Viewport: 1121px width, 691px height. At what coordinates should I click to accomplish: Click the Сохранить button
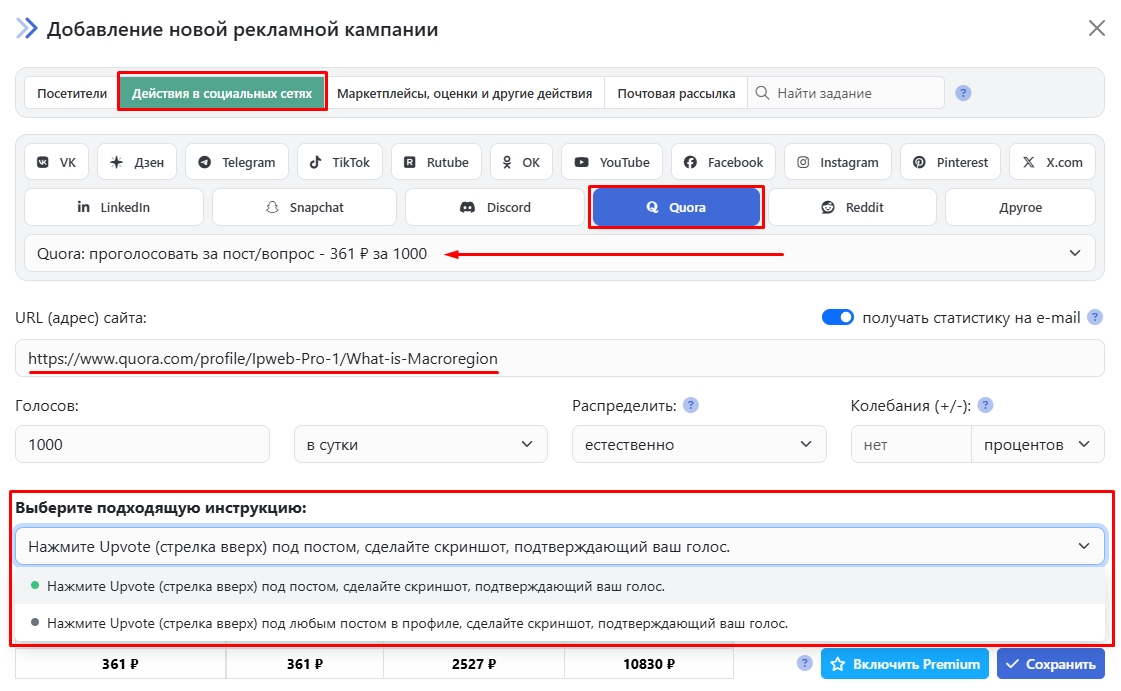point(1050,664)
